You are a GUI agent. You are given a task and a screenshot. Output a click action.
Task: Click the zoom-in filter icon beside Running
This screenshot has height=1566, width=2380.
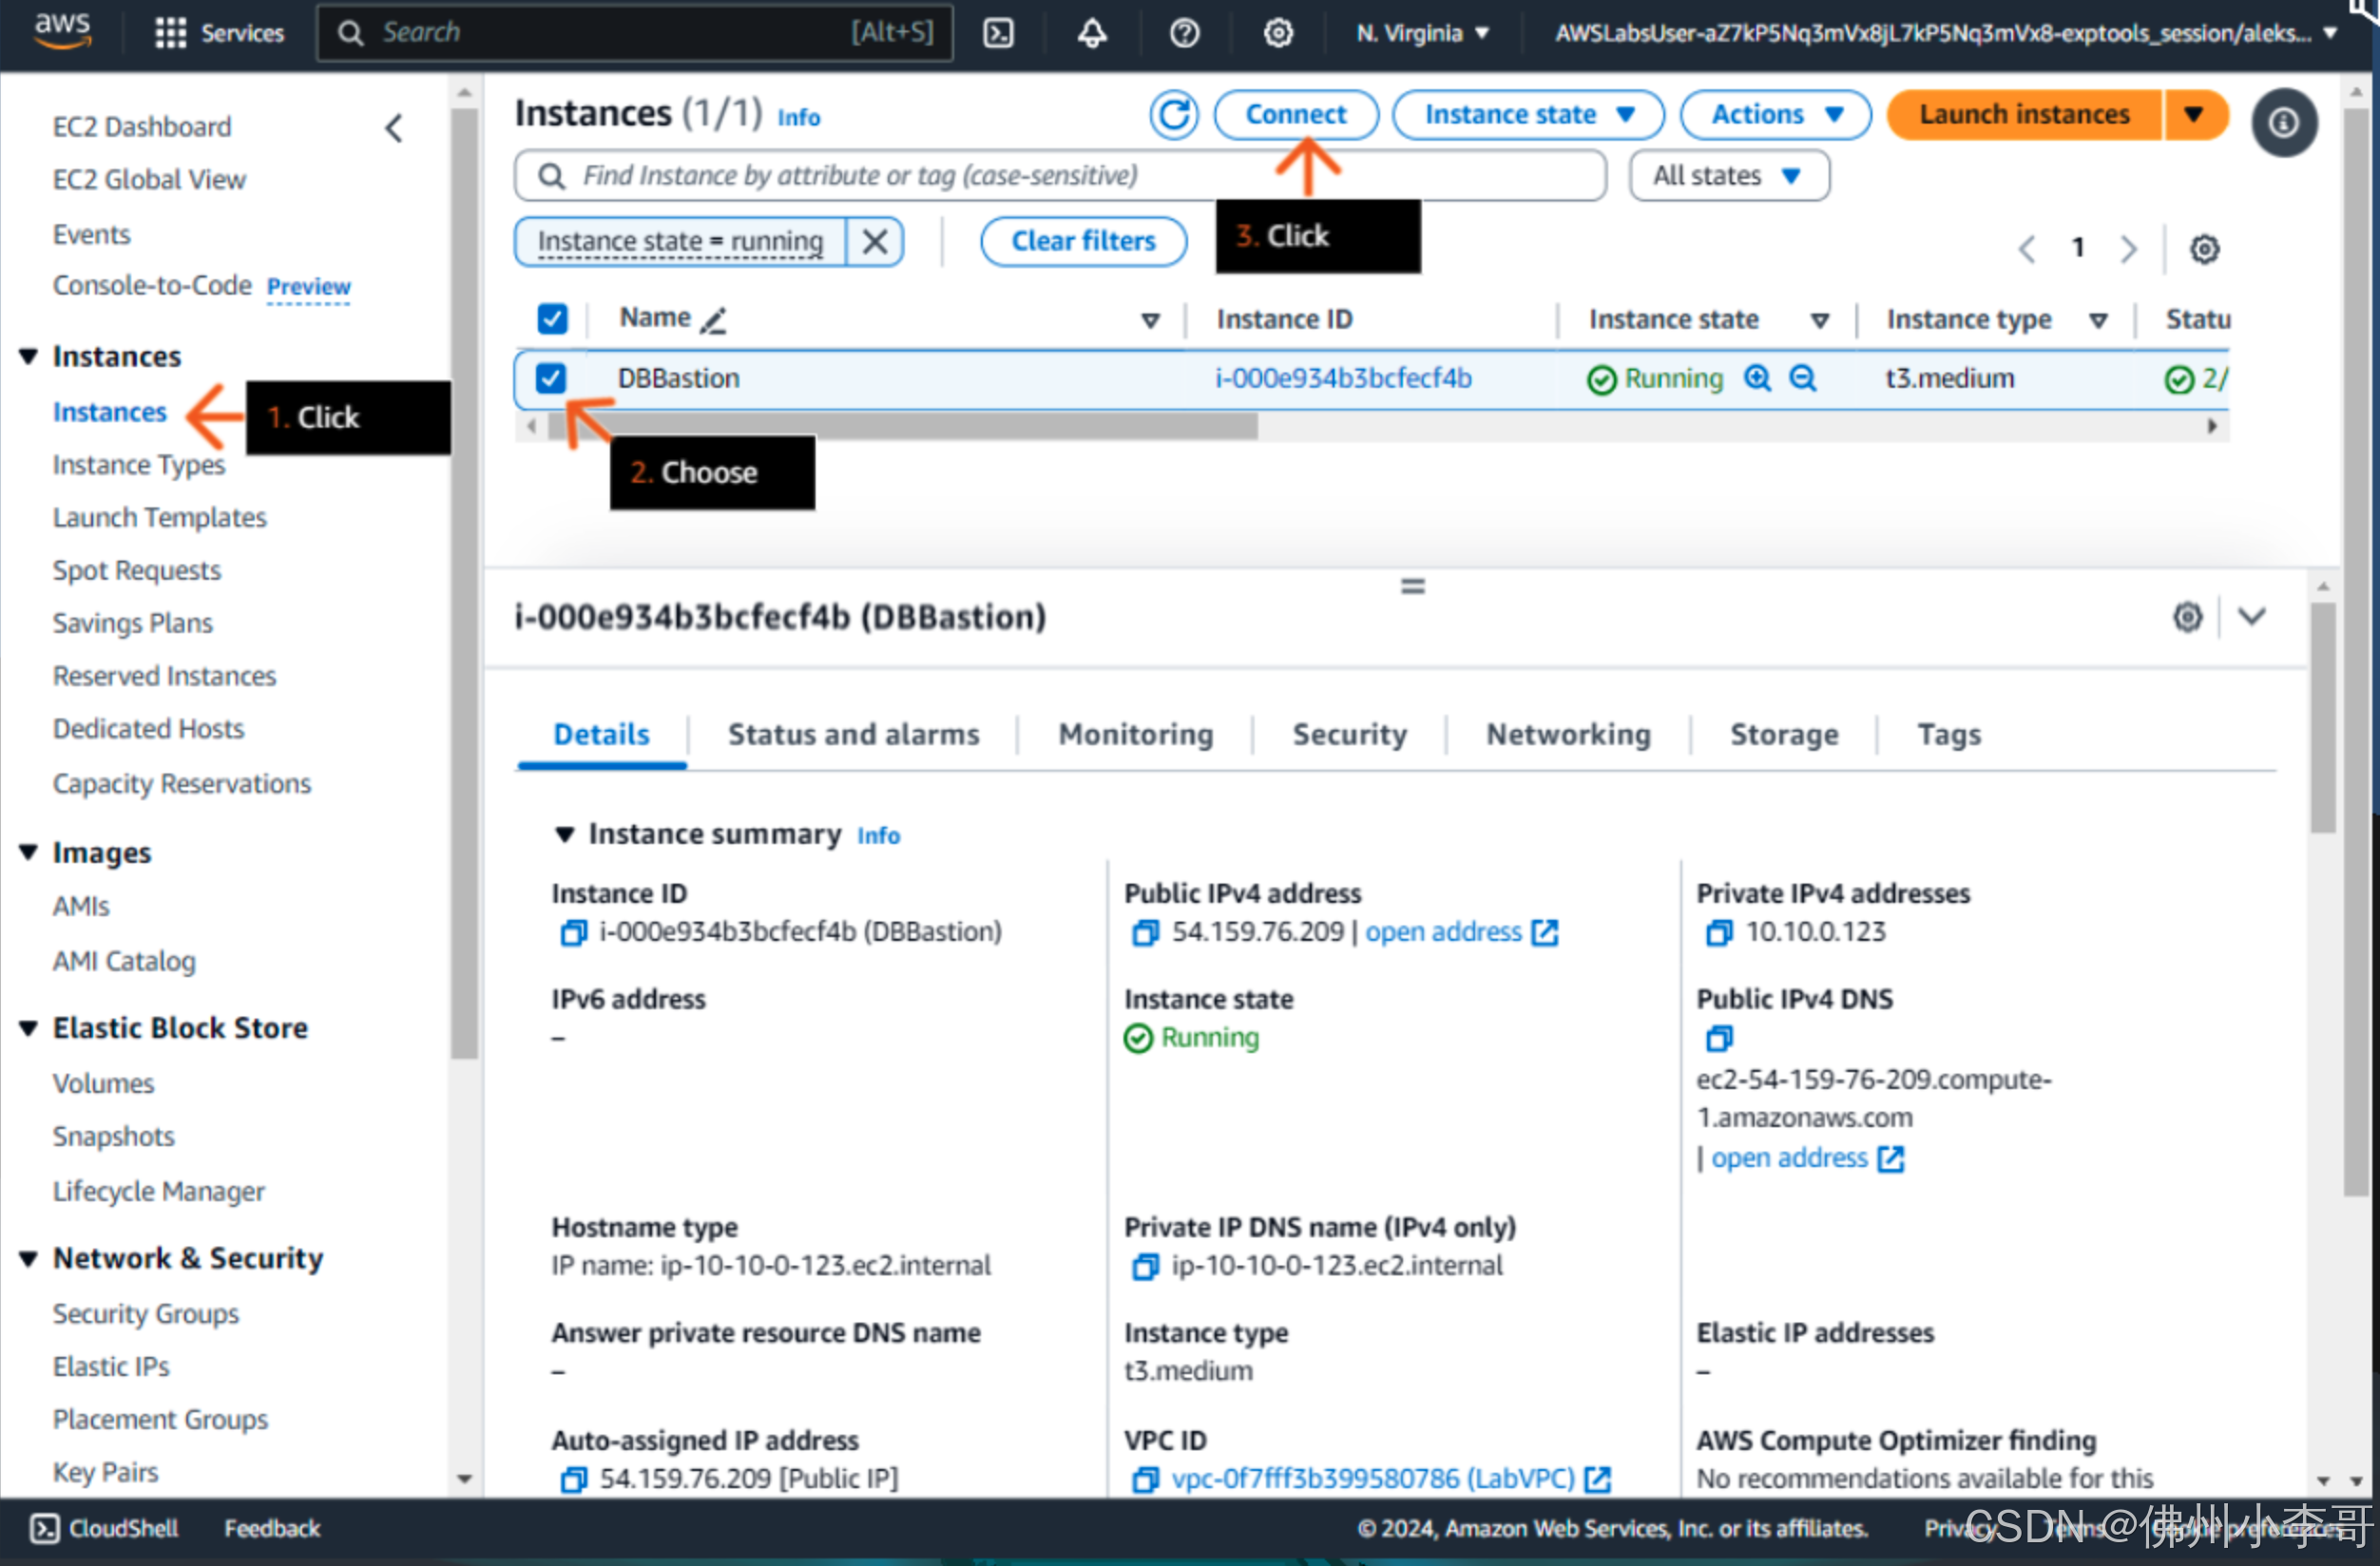click(1757, 378)
